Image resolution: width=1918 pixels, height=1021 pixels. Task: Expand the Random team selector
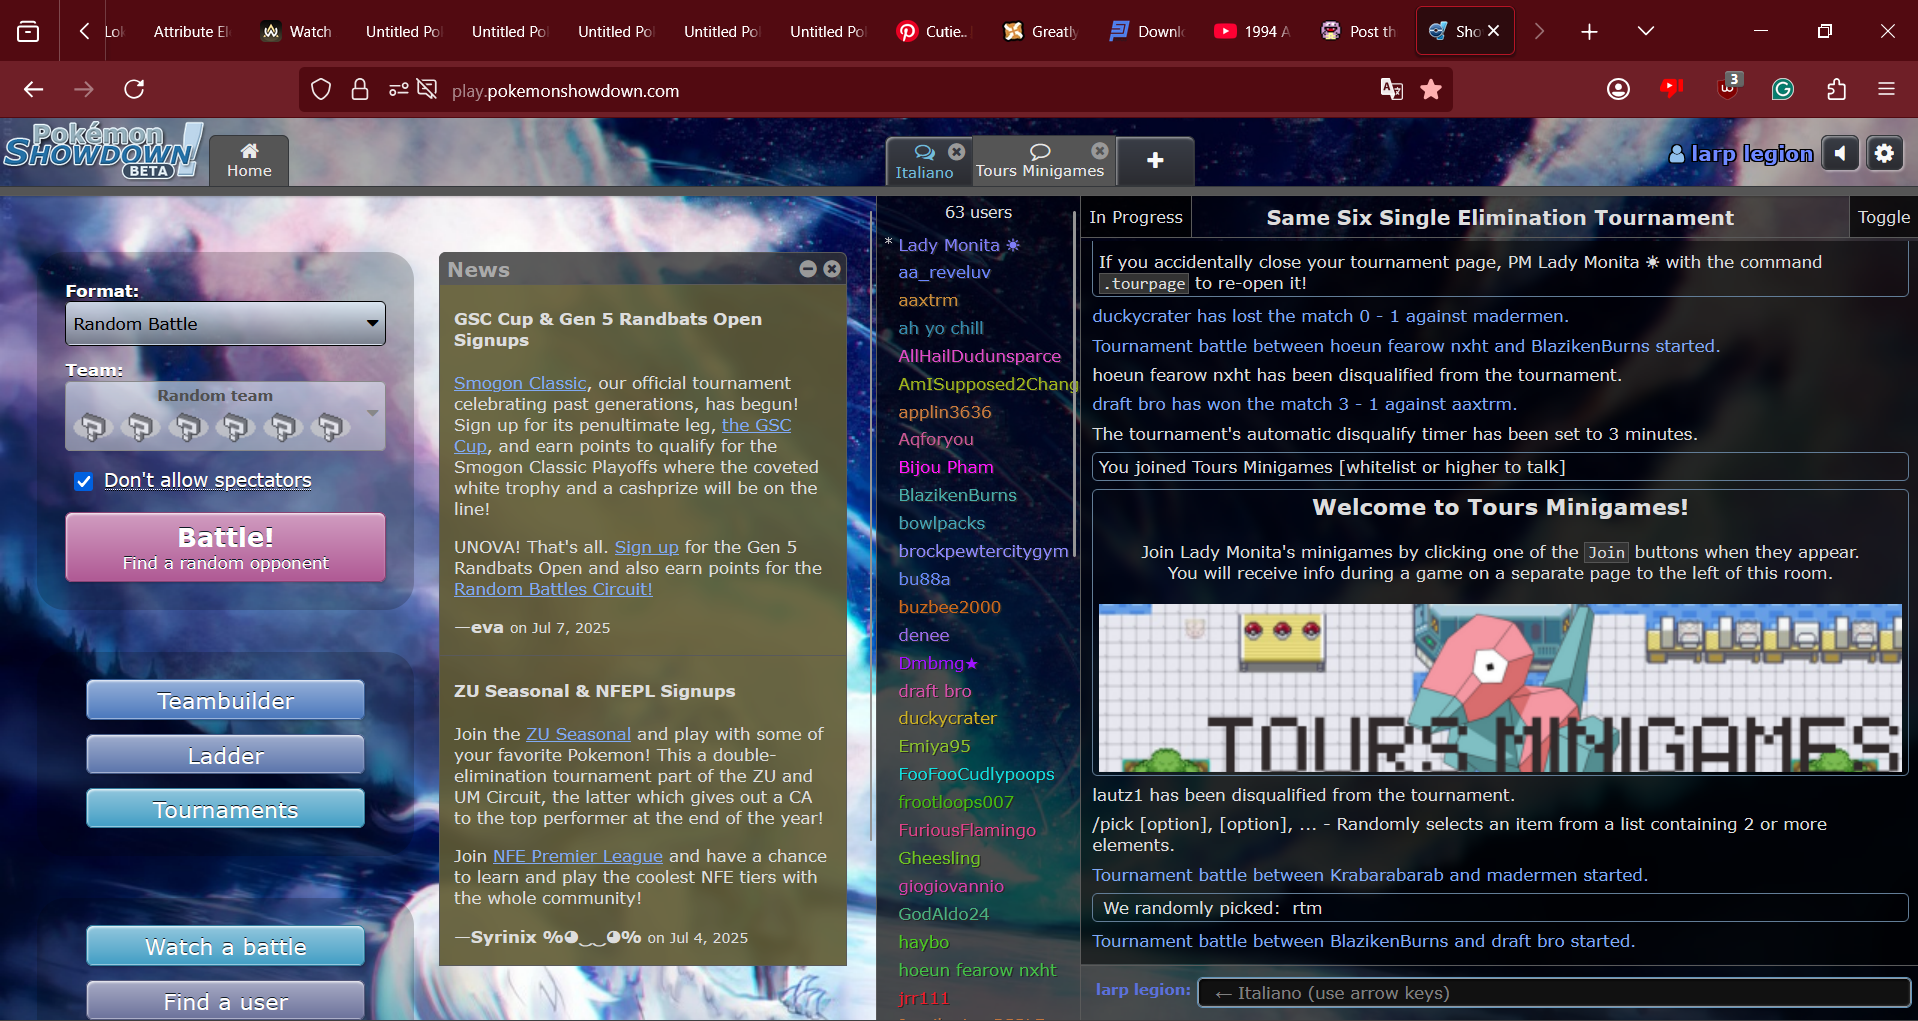click(225, 416)
